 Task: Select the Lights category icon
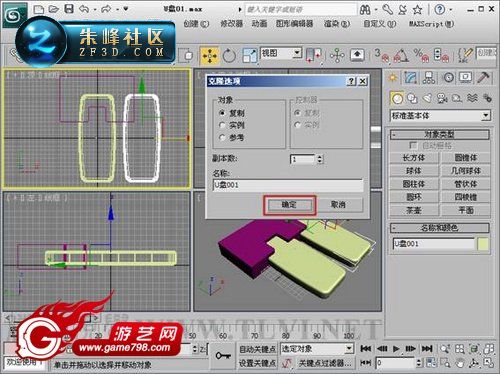point(427,98)
